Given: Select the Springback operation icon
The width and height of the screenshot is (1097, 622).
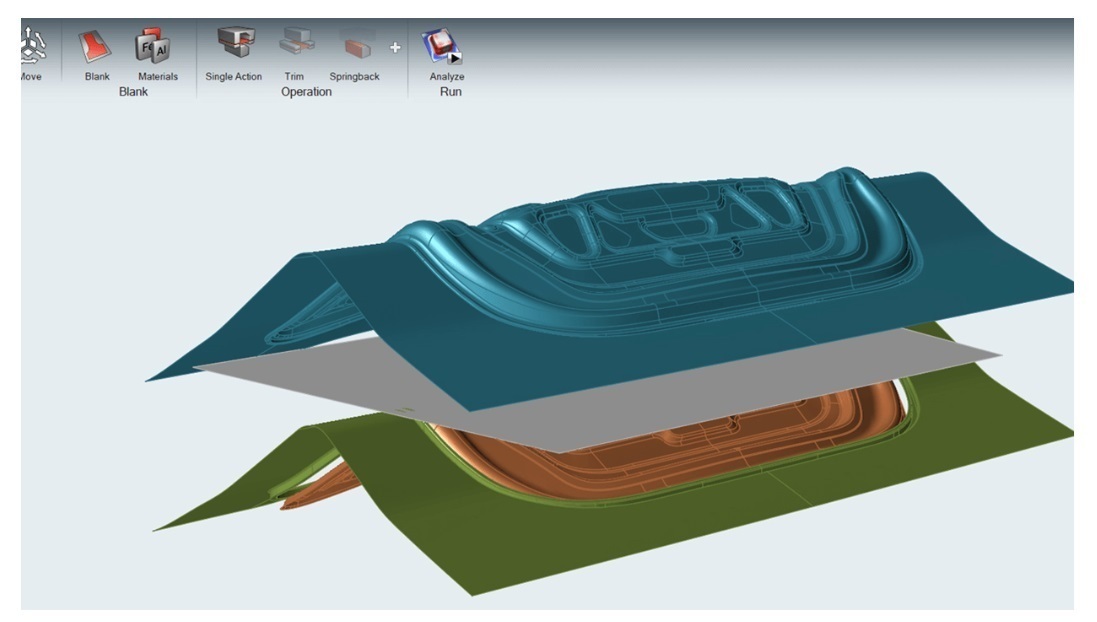Looking at the screenshot, I should 357,43.
